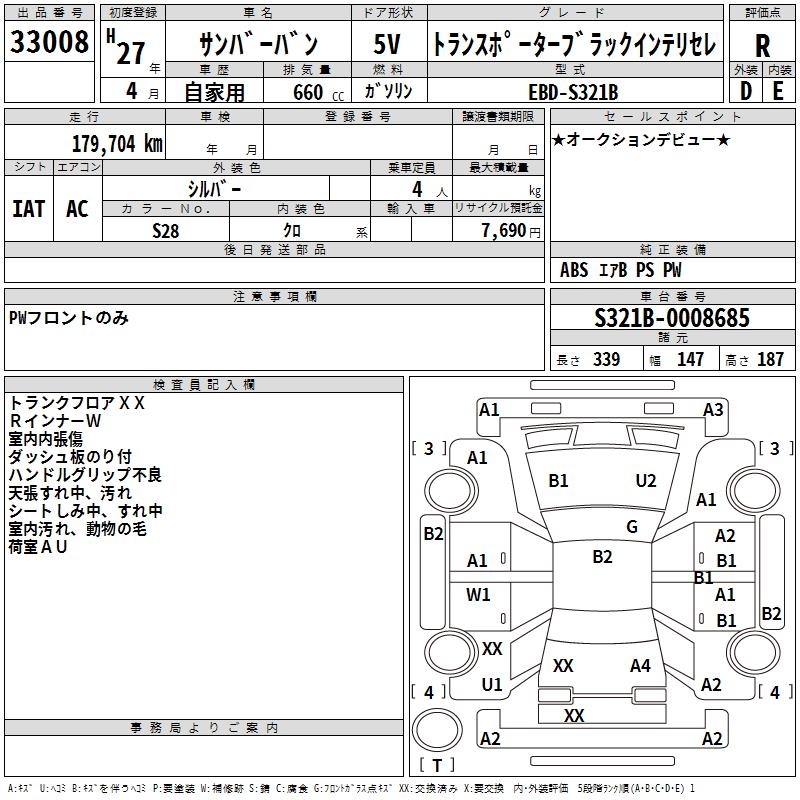Click the height value 187
This screenshot has height=800, width=800.
click(x=770, y=359)
